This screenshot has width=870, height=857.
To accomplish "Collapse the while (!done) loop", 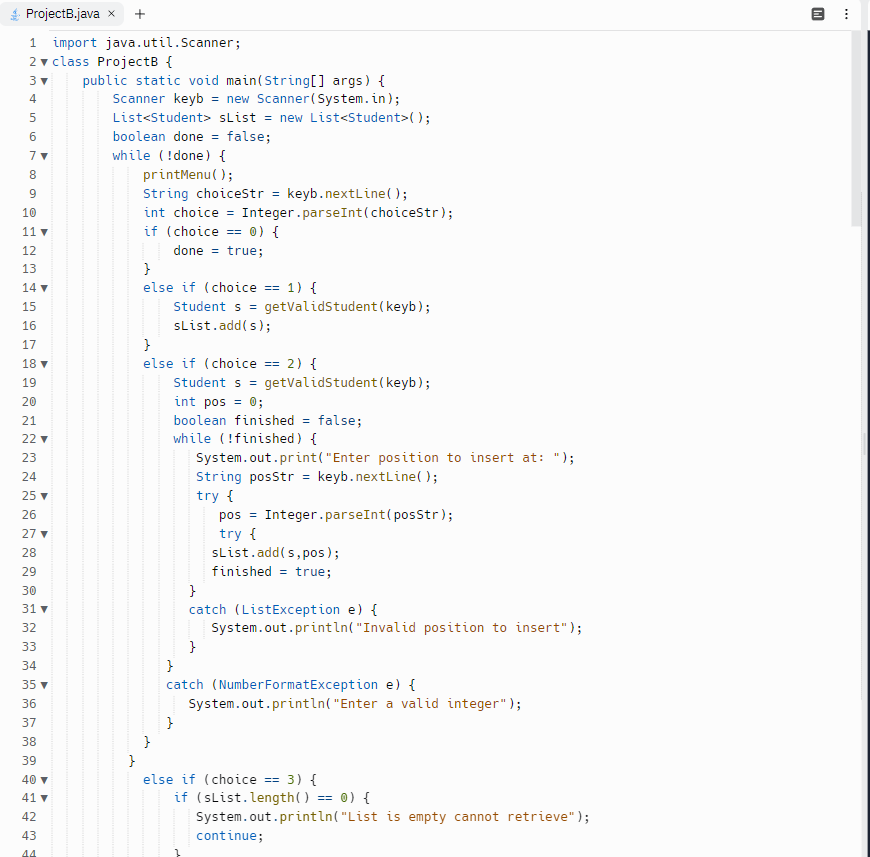I will coord(45,155).
